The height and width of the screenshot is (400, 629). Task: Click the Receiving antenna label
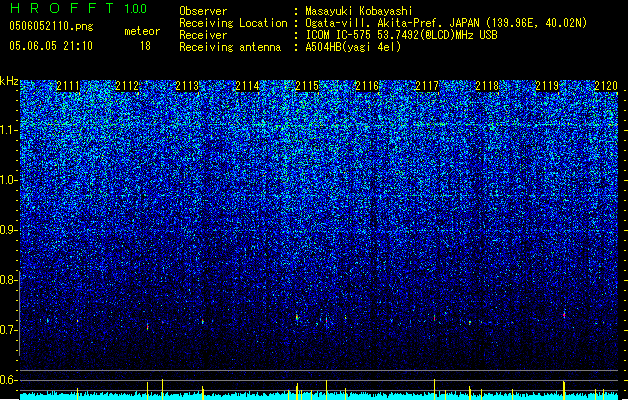230,47
